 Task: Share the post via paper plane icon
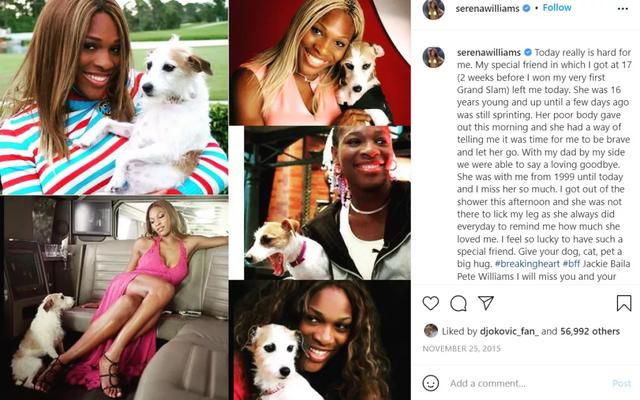[x=486, y=303]
